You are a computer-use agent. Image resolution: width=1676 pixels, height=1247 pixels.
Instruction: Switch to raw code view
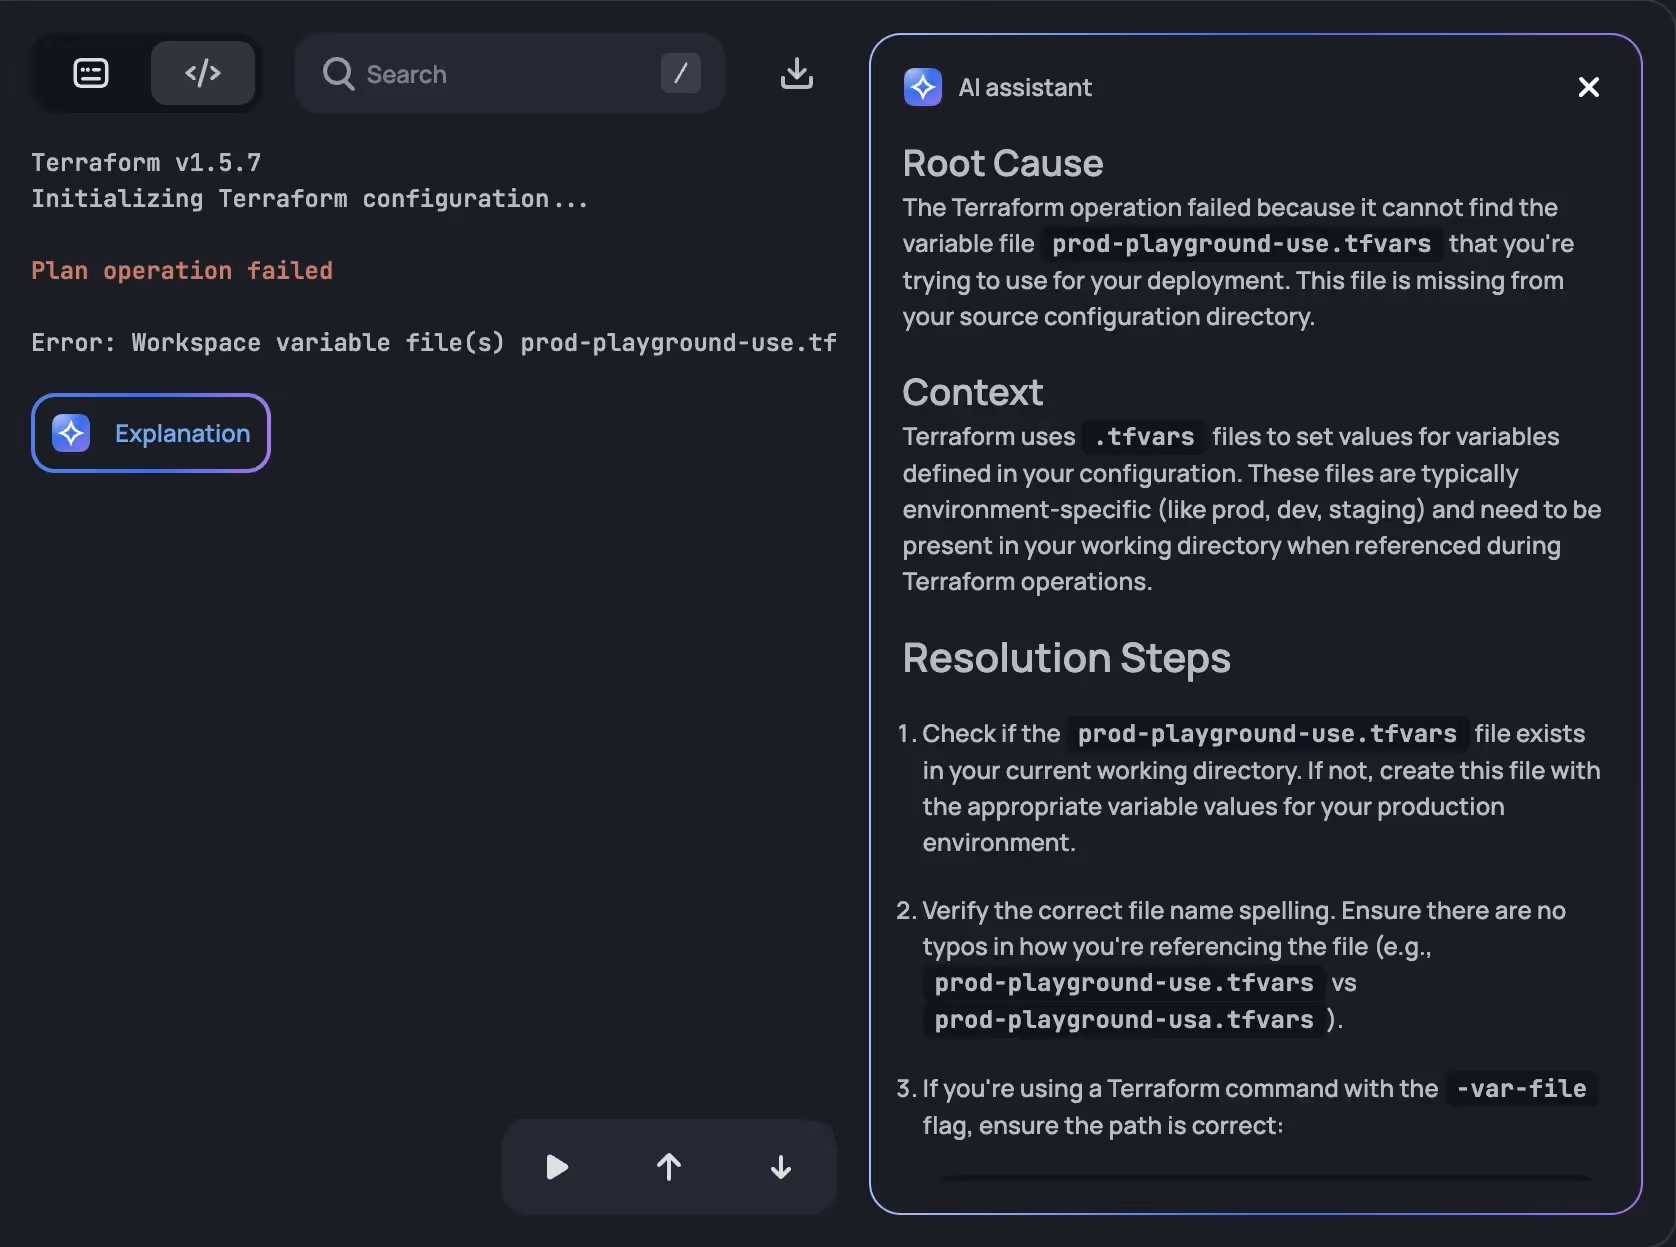(x=203, y=73)
